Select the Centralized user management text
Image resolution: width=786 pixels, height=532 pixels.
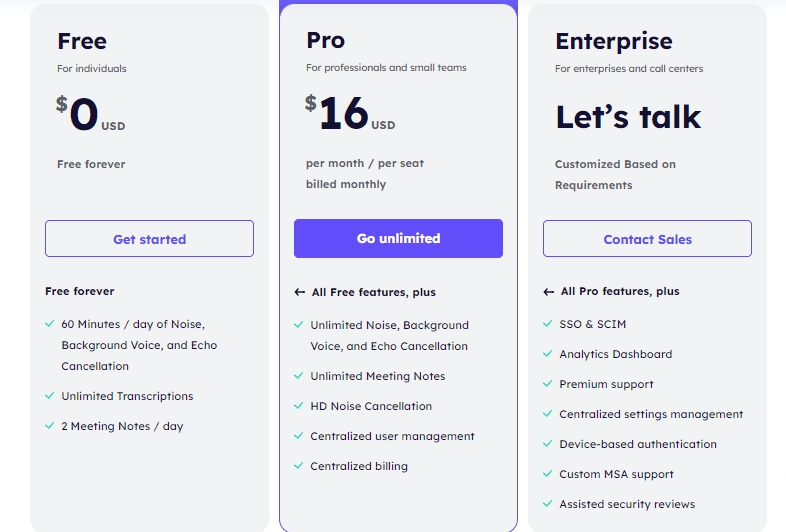pyautogui.click(x=392, y=436)
